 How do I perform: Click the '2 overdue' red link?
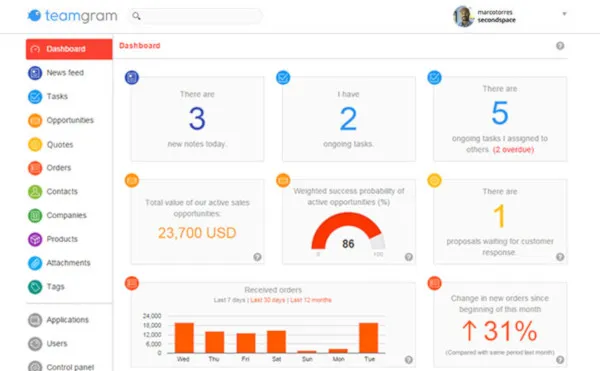pos(513,150)
